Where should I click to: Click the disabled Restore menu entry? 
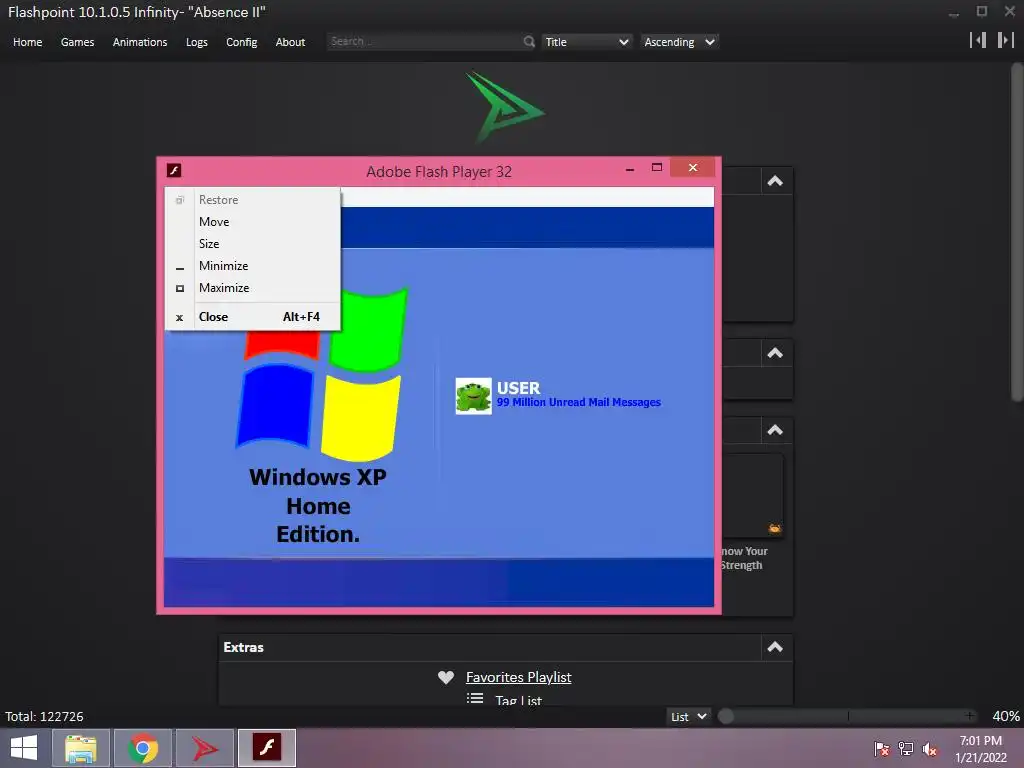pyautogui.click(x=253, y=200)
